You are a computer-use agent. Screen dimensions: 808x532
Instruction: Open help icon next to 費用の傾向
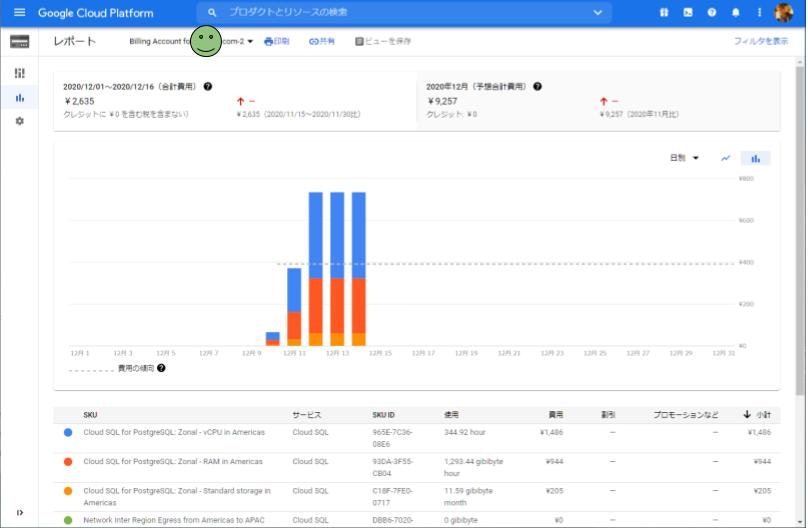161,368
